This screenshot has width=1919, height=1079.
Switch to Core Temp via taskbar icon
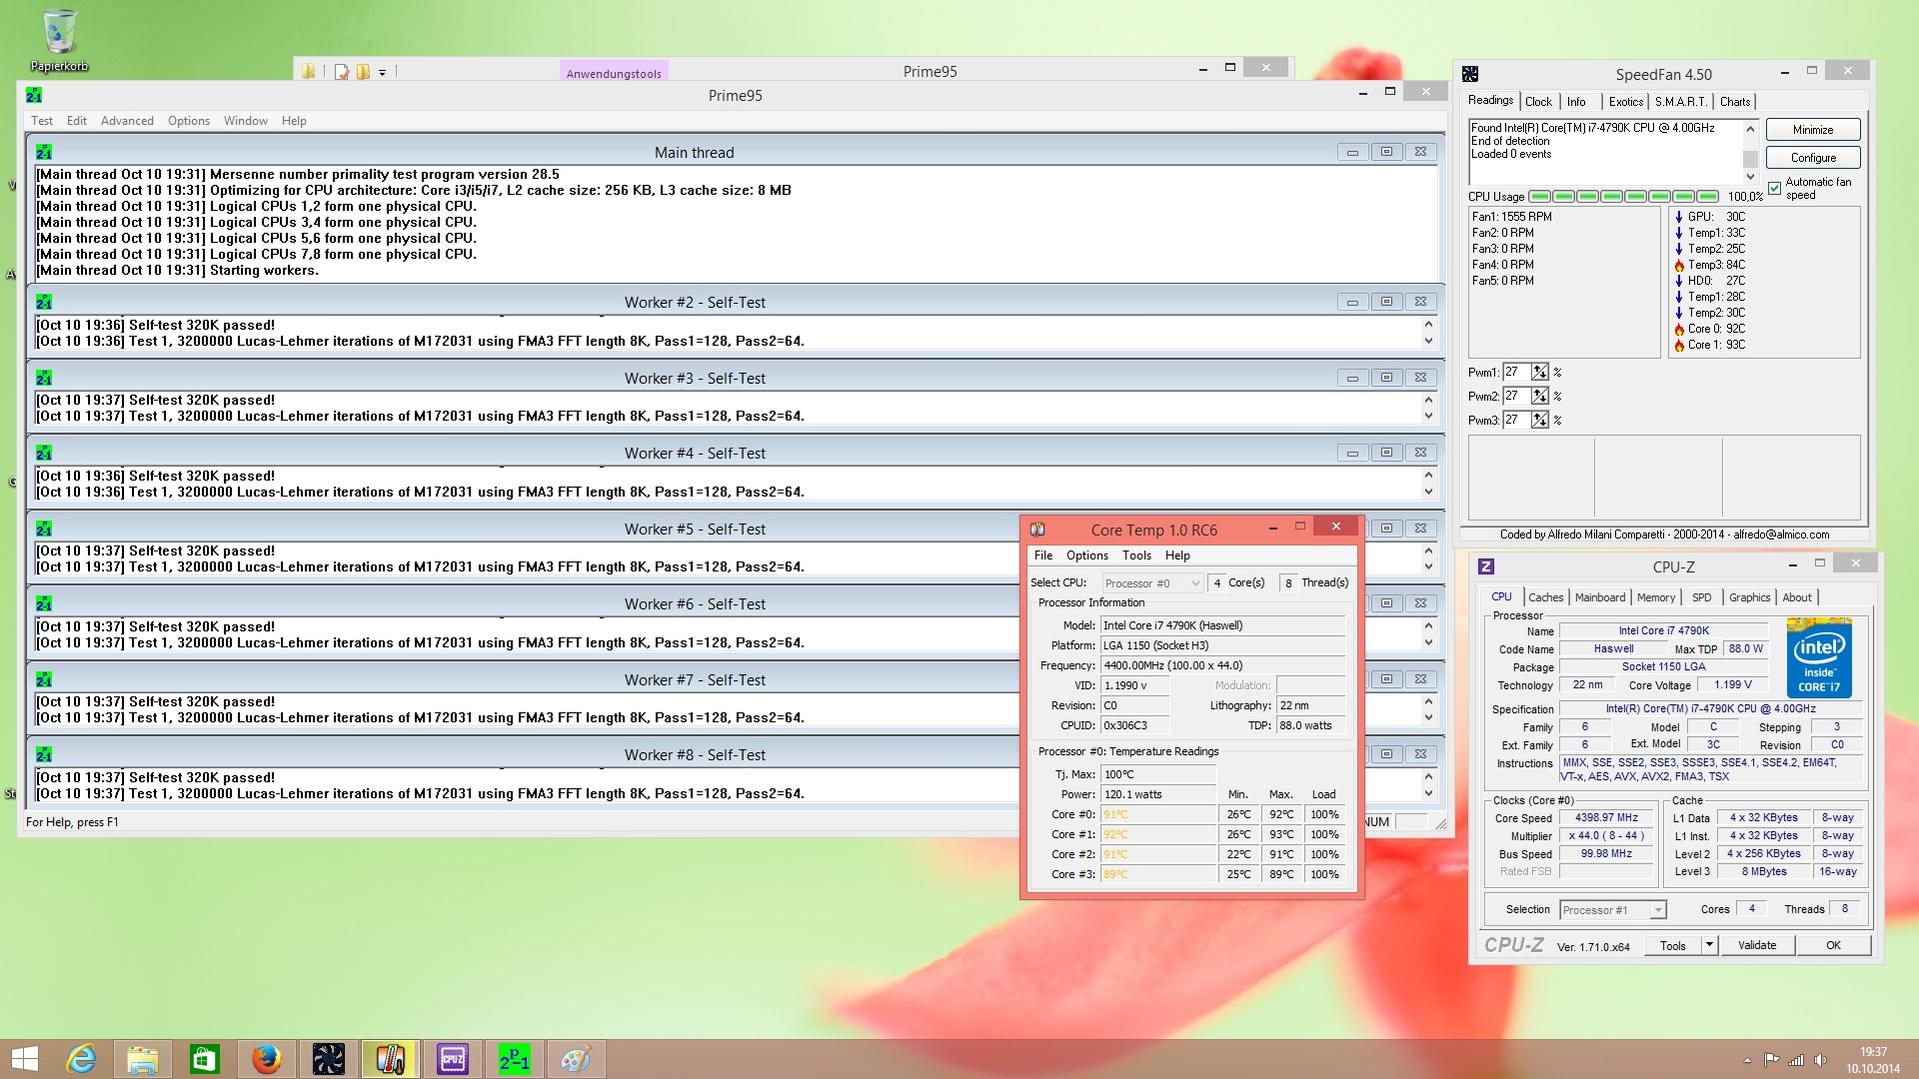pyautogui.click(x=390, y=1059)
